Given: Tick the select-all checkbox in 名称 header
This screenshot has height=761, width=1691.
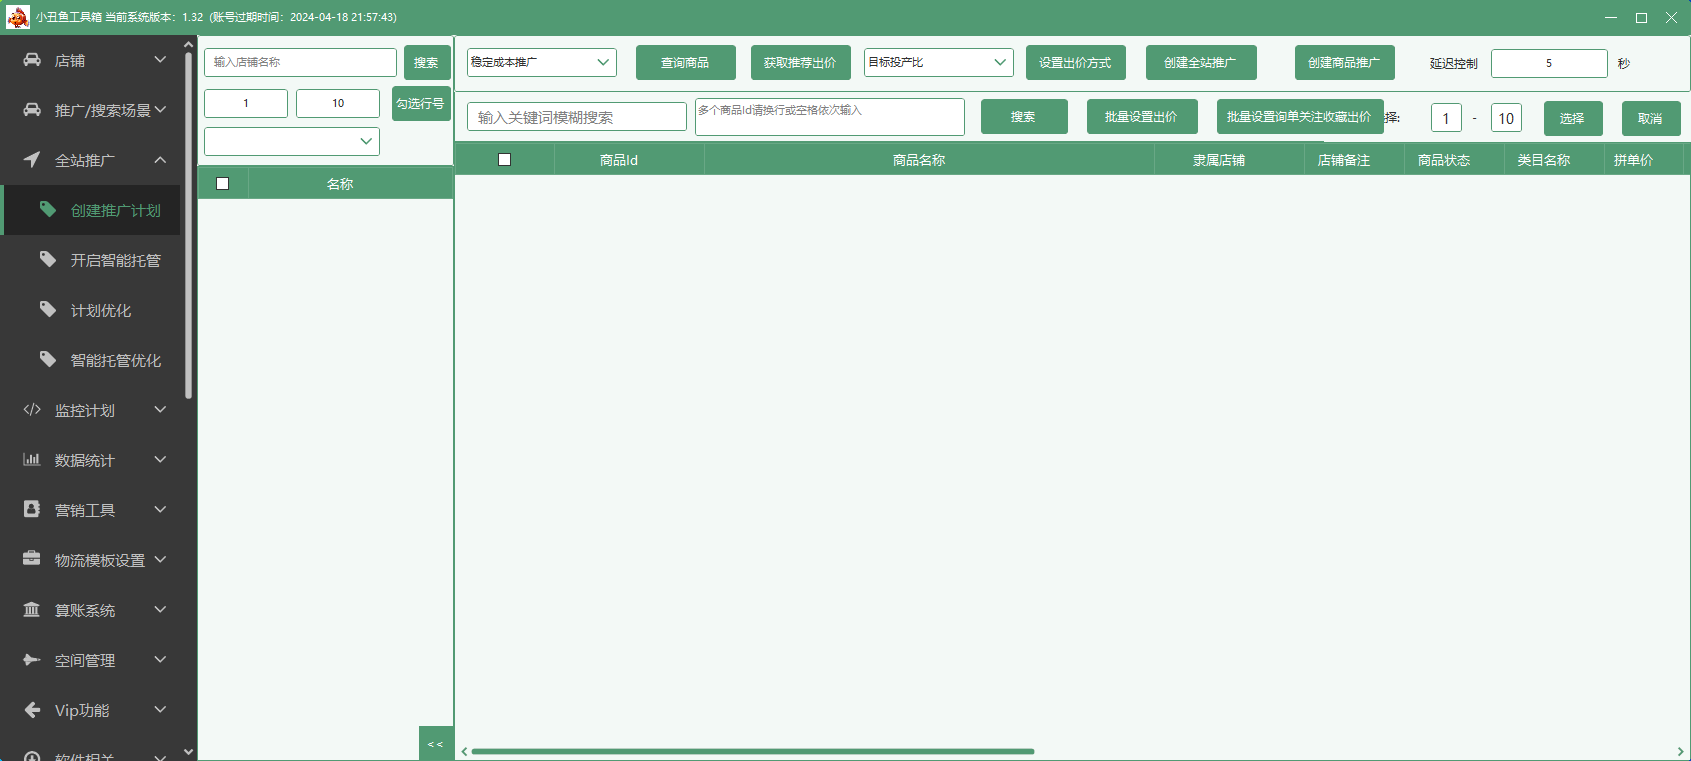Looking at the screenshot, I should point(223,184).
